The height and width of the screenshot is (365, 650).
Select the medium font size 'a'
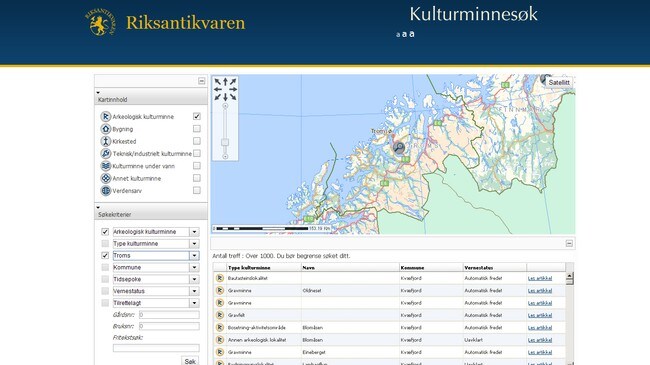(404, 34)
